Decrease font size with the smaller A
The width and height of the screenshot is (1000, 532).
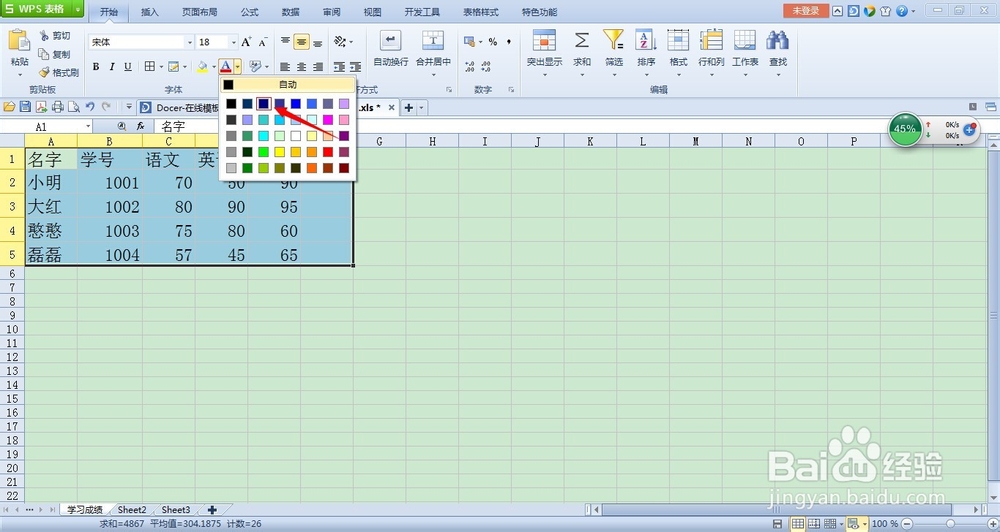[x=263, y=42]
